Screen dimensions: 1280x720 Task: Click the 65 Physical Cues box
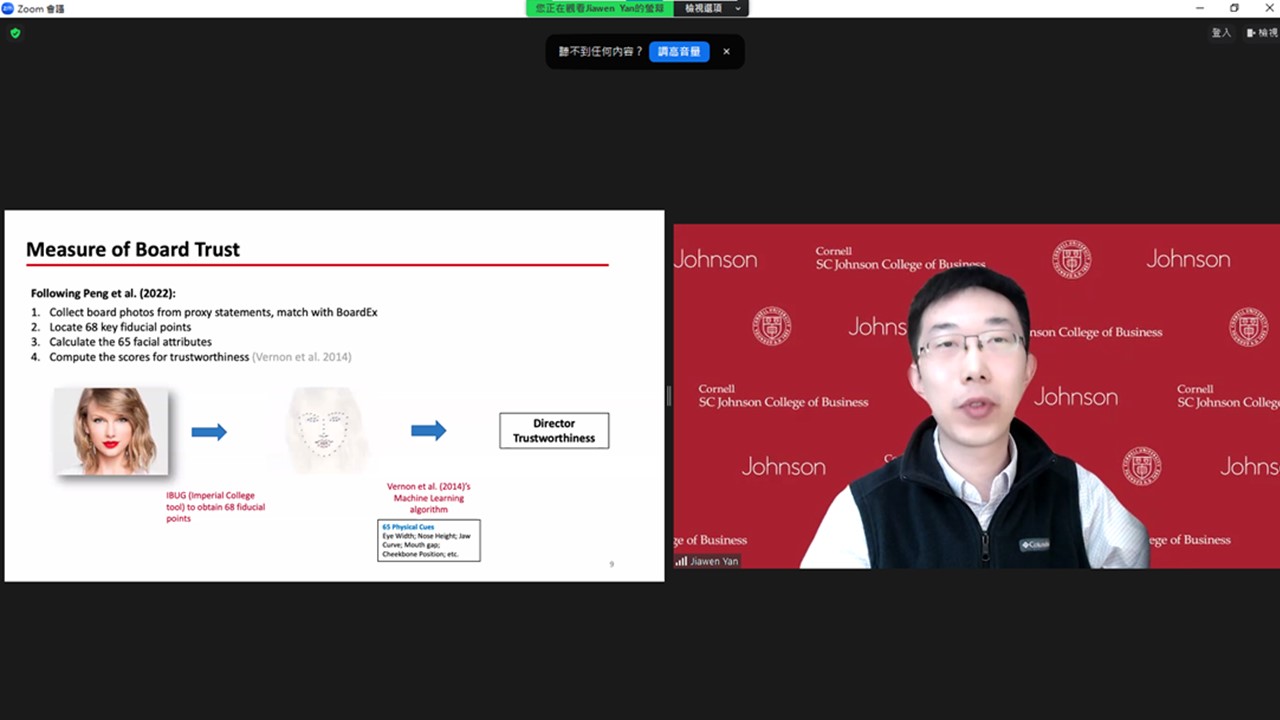[429, 540]
